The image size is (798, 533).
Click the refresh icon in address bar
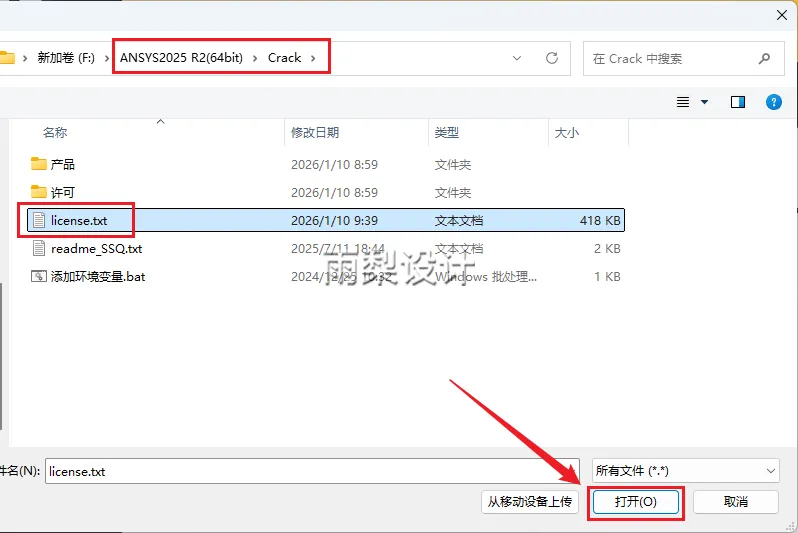[552, 58]
